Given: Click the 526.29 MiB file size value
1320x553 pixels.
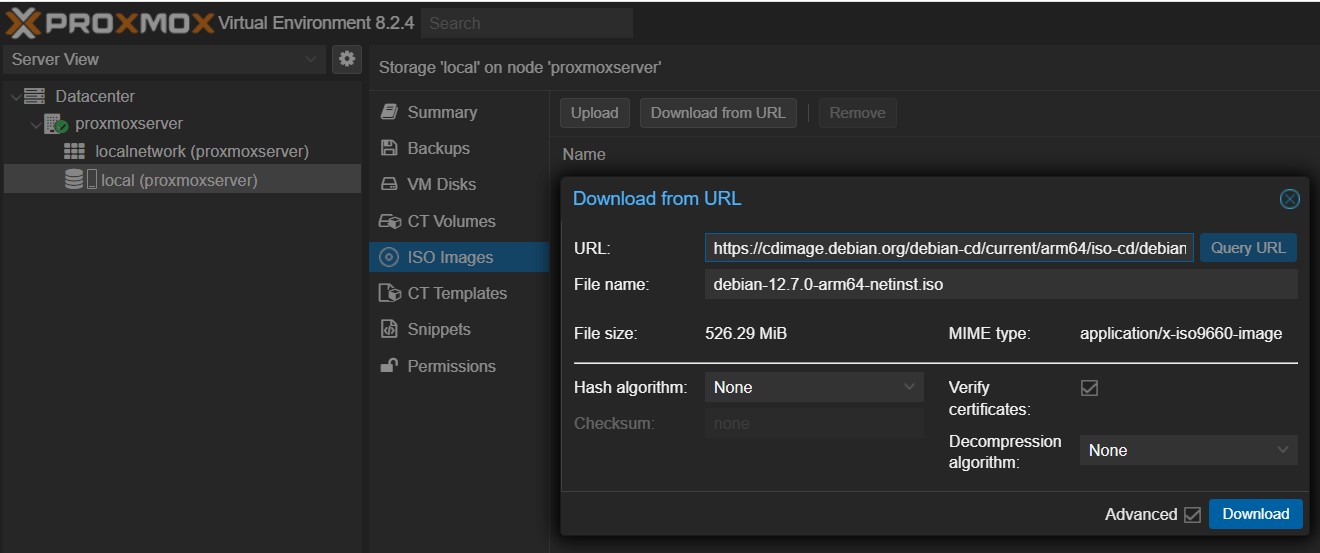Looking at the screenshot, I should point(746,334).
